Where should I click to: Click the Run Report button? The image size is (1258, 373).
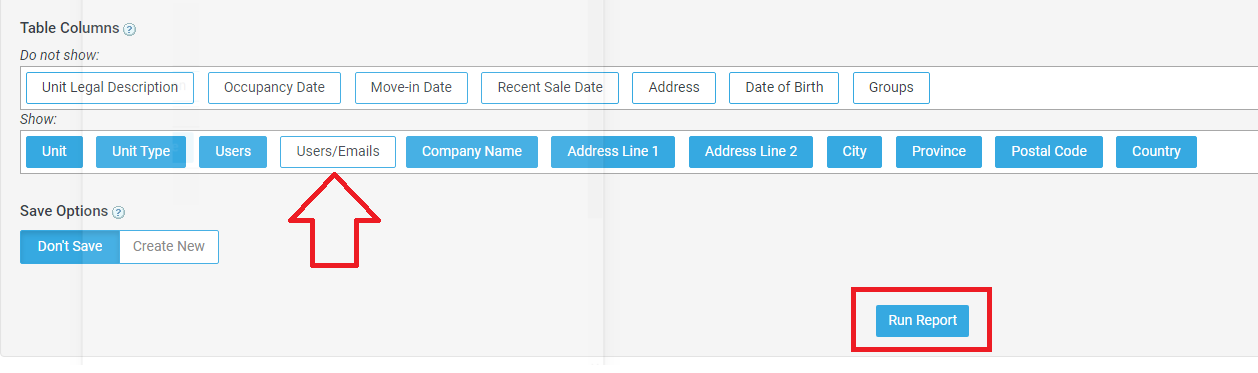pyautogui.click(x=922, y=320)
